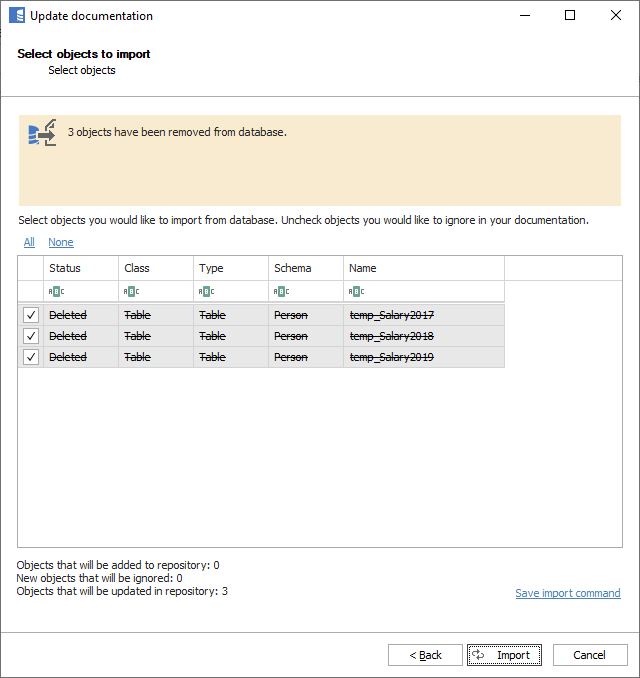Click the Name column filter icon

[356, 291]
